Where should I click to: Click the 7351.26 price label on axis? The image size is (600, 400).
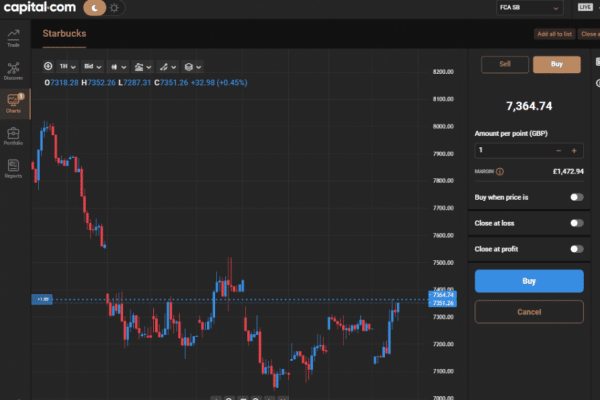(443, 303)
